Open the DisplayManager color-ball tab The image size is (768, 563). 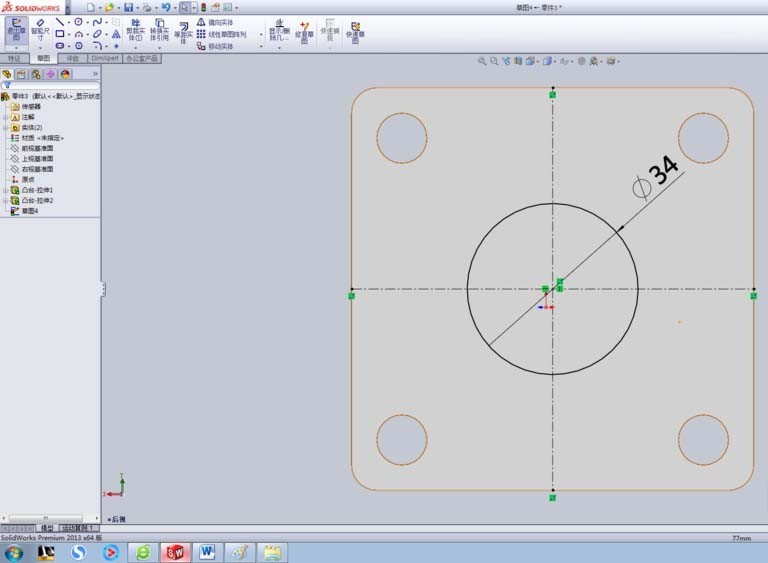65,74
